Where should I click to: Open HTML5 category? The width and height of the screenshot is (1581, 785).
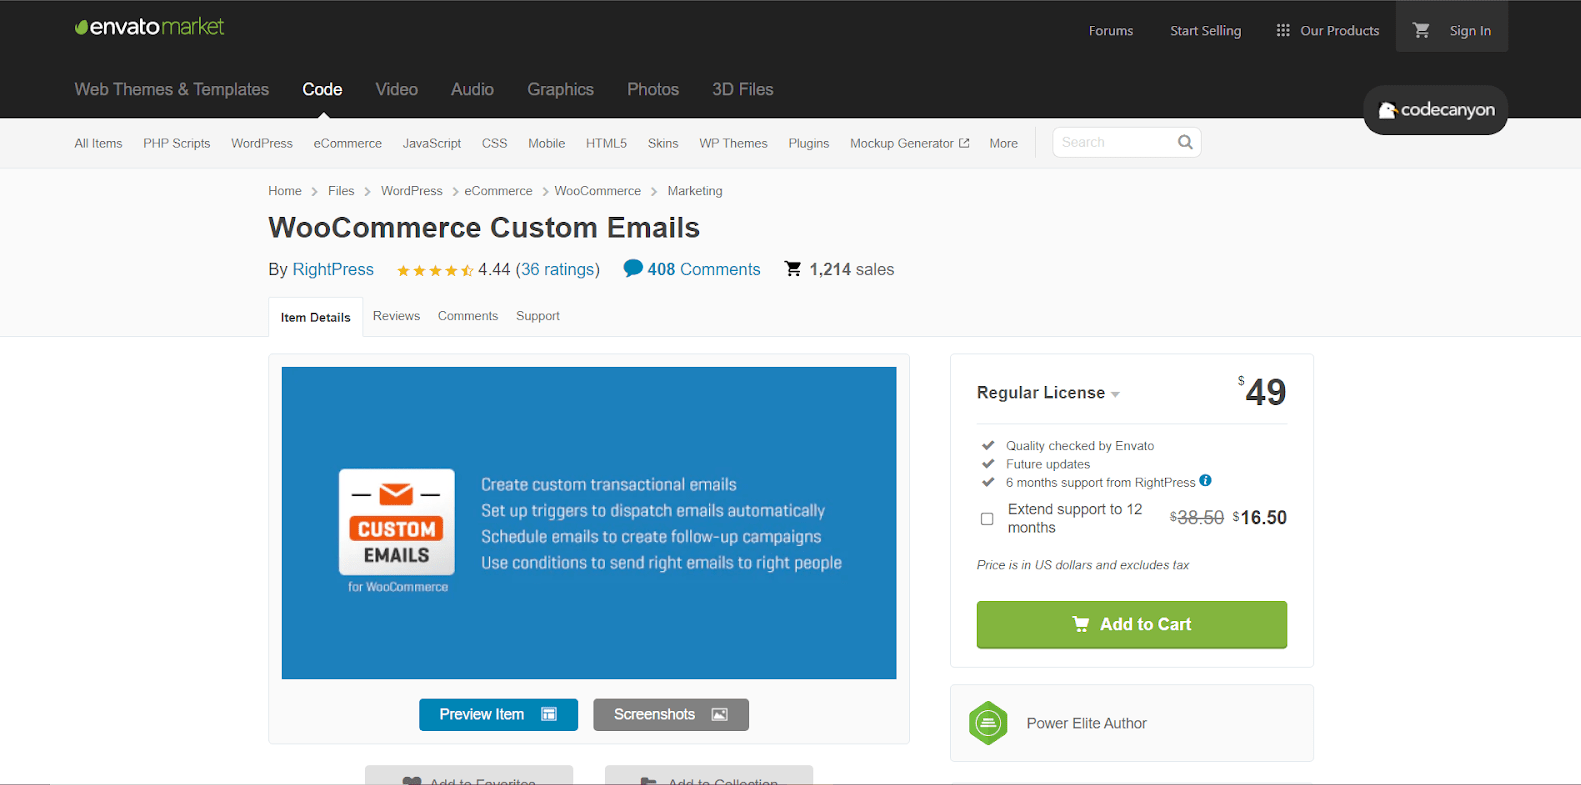pos(606,143)
